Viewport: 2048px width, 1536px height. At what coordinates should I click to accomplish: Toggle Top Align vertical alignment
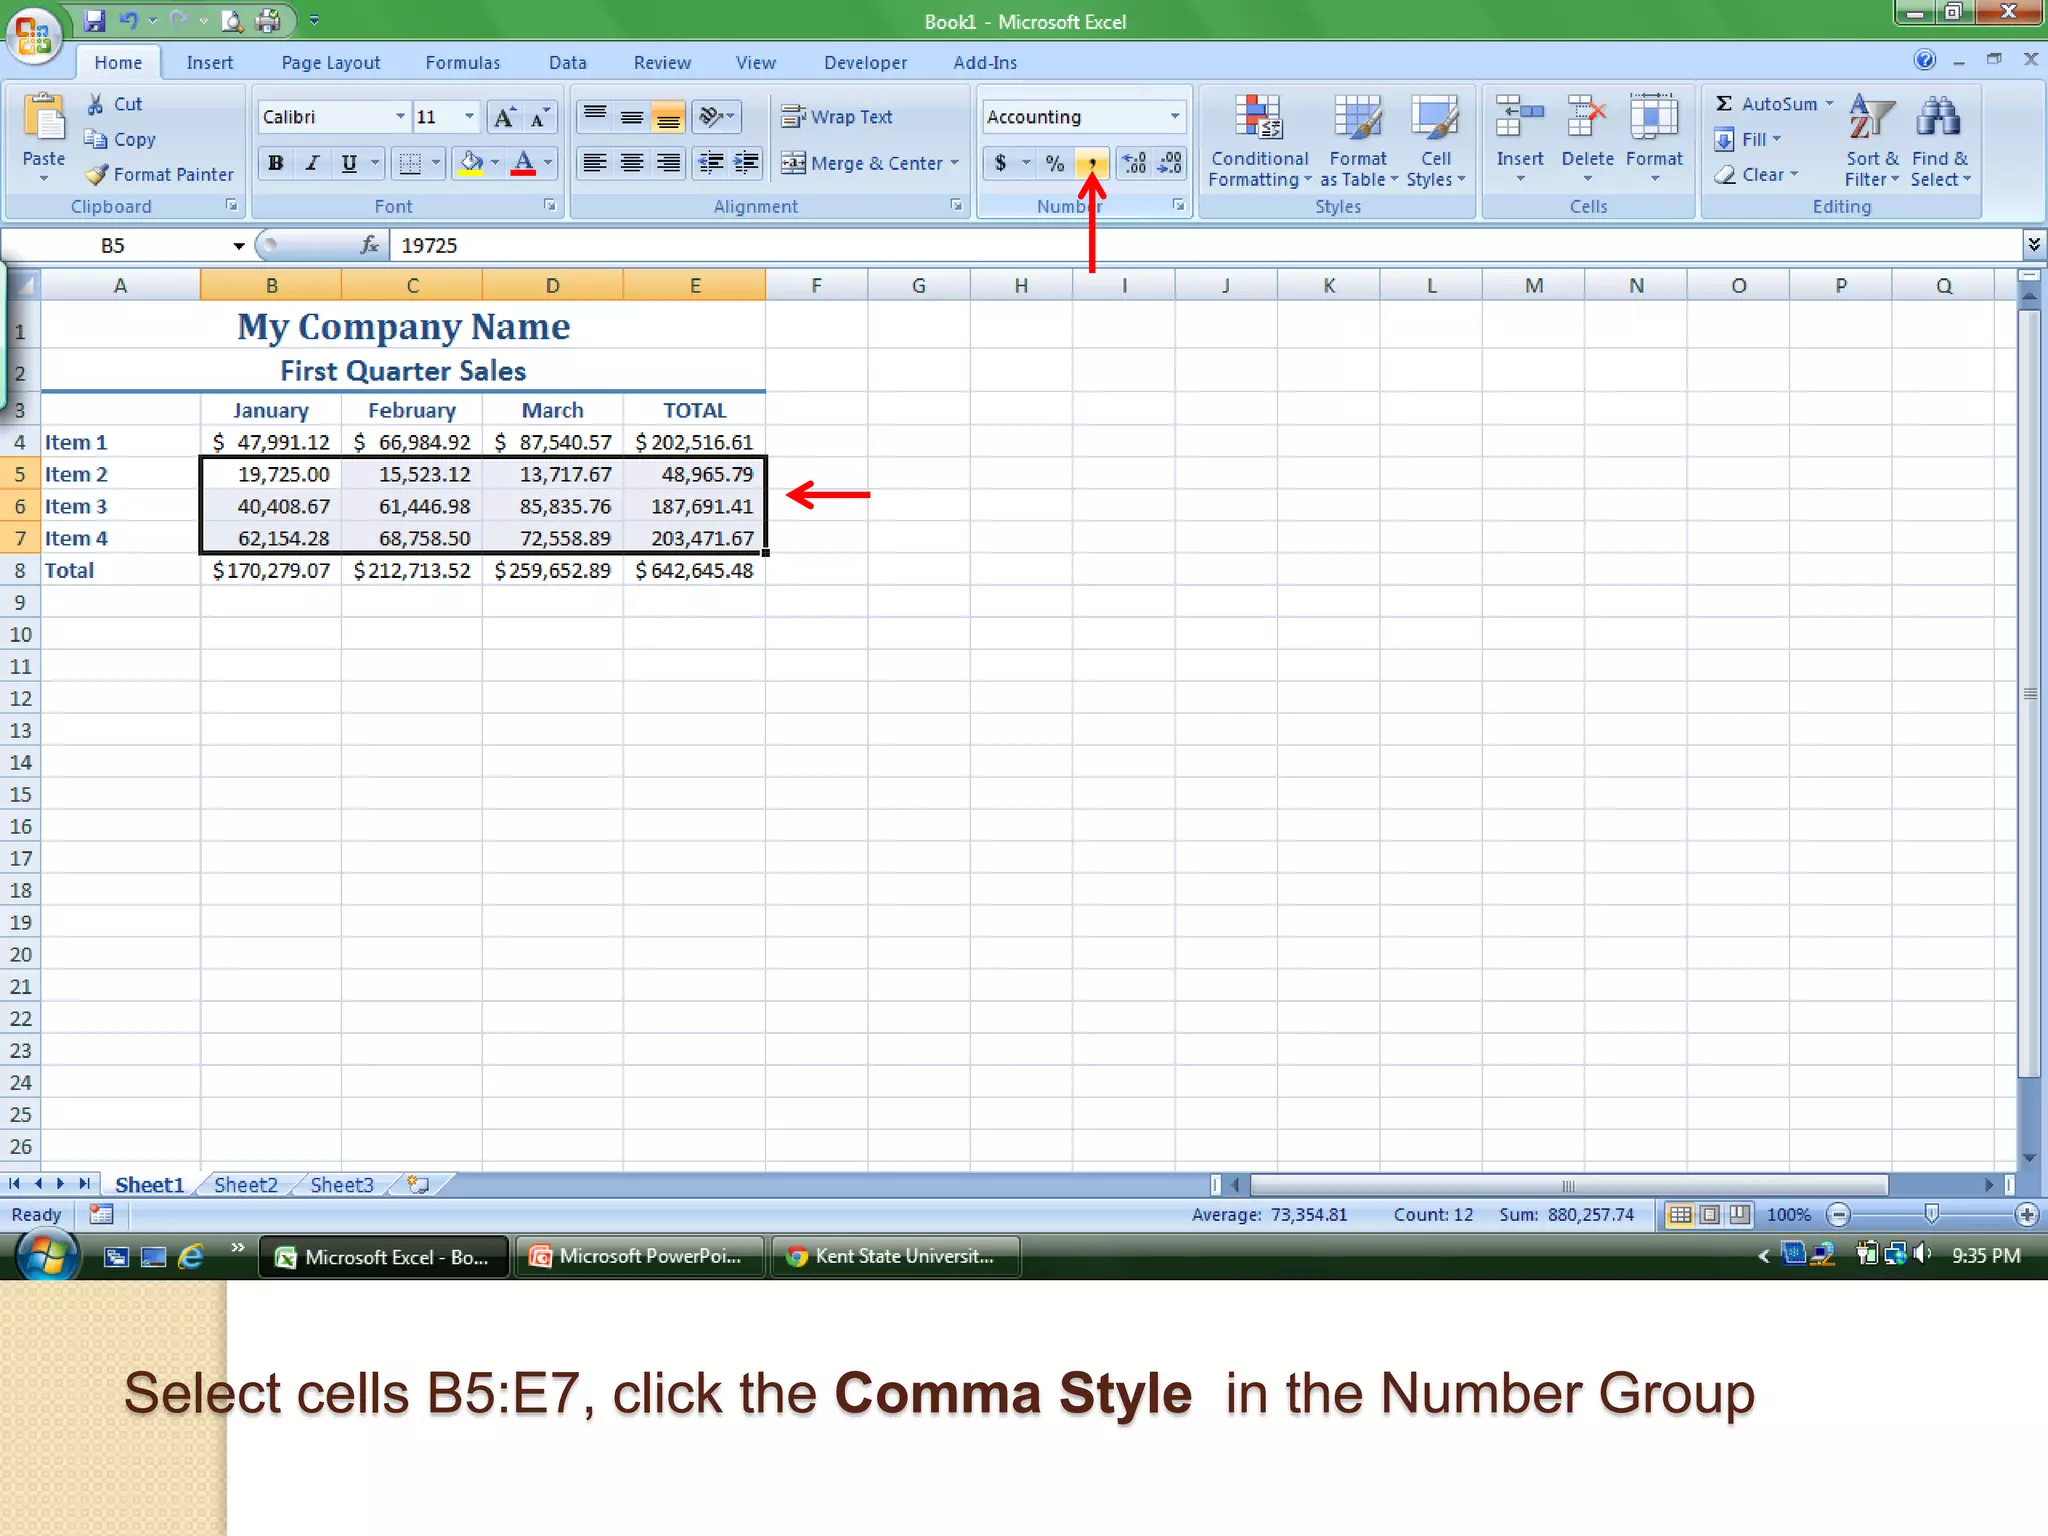click(595, 117)
